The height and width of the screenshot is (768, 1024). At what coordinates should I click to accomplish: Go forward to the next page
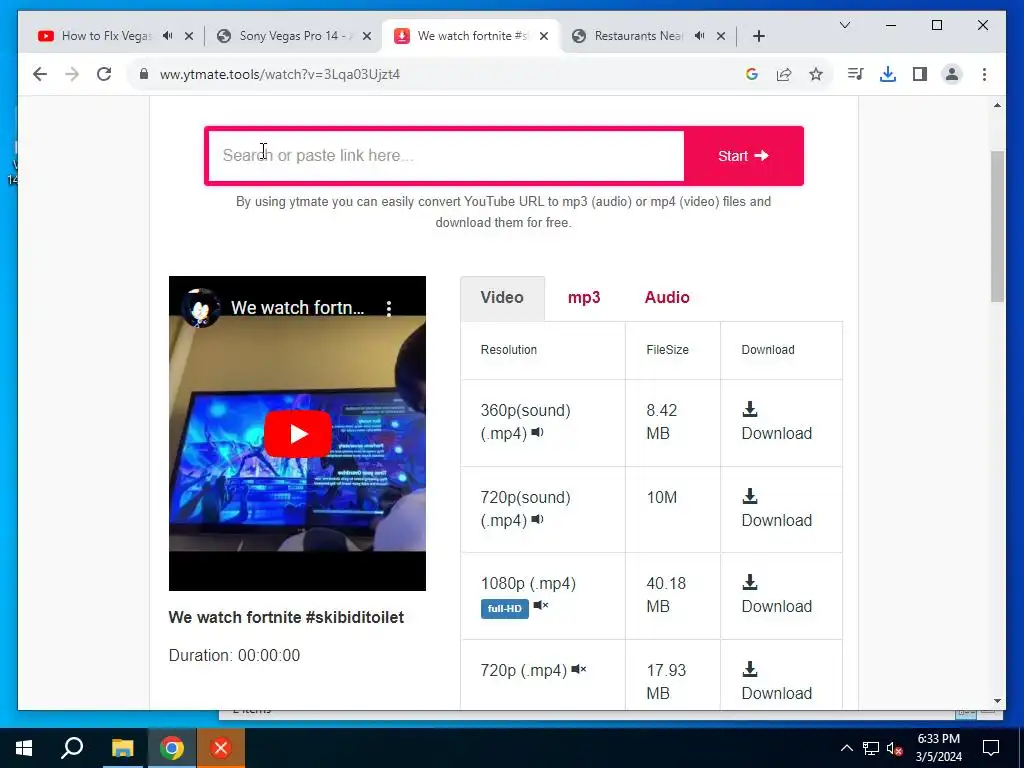[72, 74]
